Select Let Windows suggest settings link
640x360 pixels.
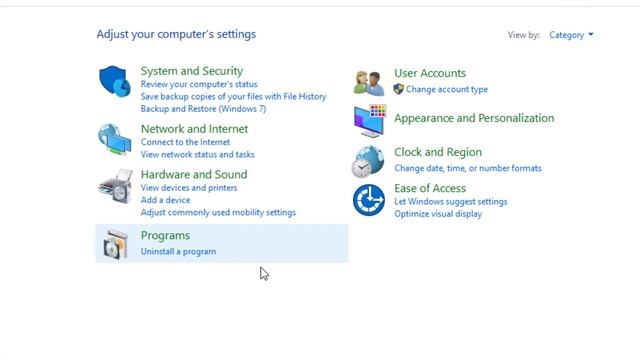(451, 202)
